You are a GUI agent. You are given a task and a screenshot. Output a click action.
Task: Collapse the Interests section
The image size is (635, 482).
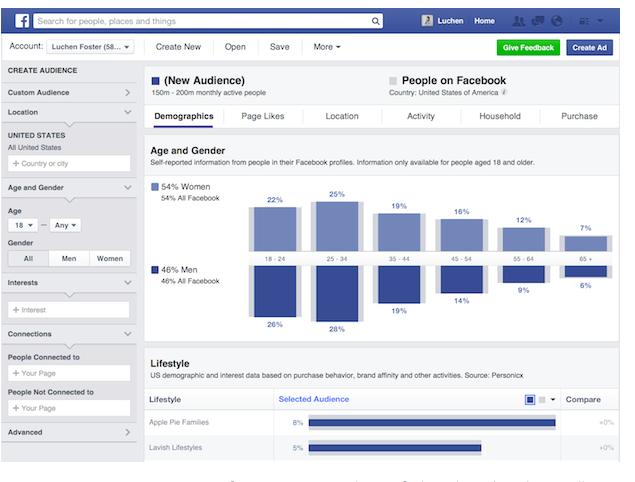tap(69, 283)
